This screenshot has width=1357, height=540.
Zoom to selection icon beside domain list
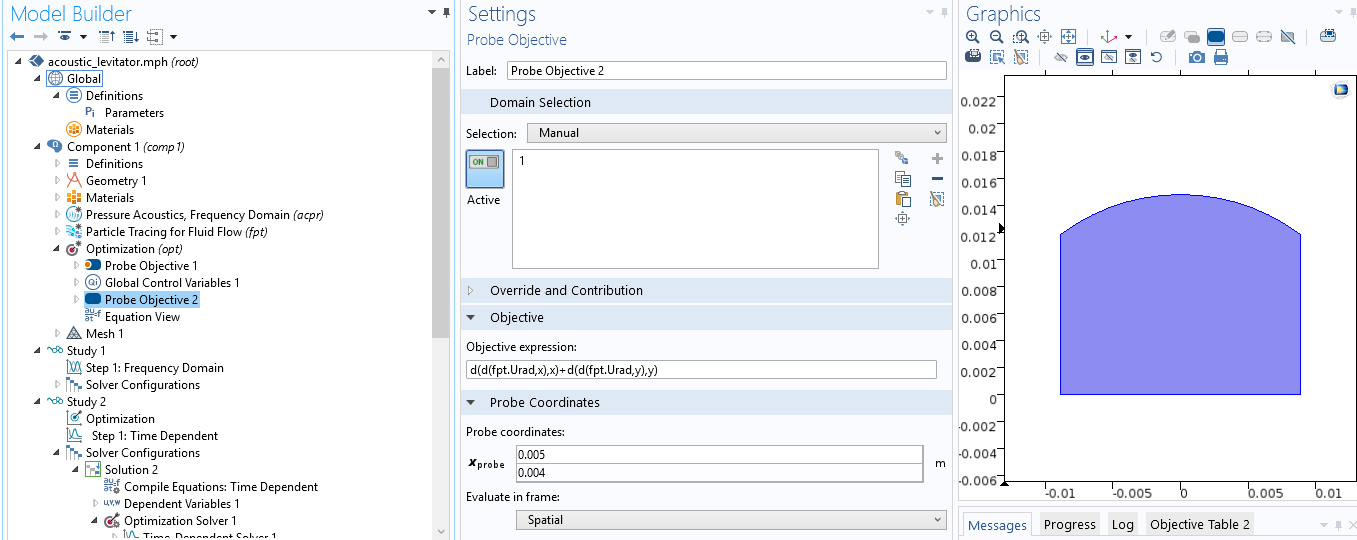902,219
